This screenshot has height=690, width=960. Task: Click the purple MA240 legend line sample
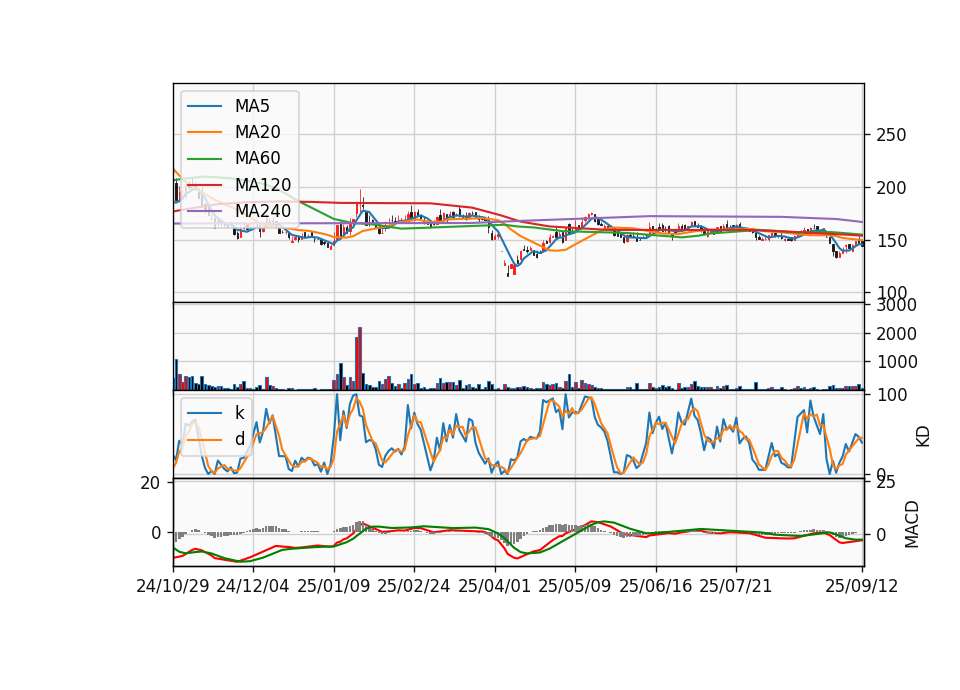(204, 211)
